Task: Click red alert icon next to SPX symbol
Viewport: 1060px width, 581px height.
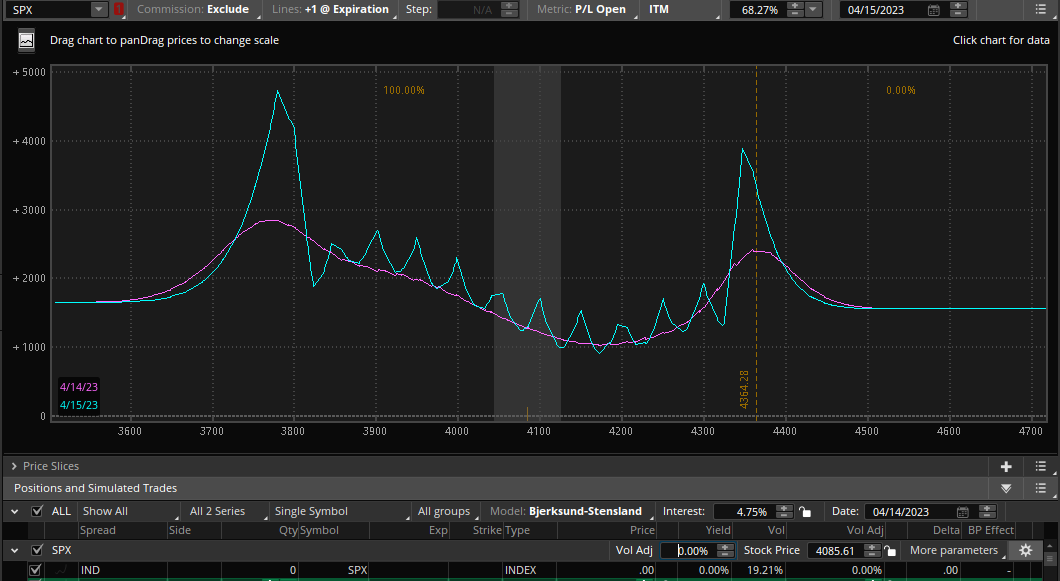Action: 119,9
